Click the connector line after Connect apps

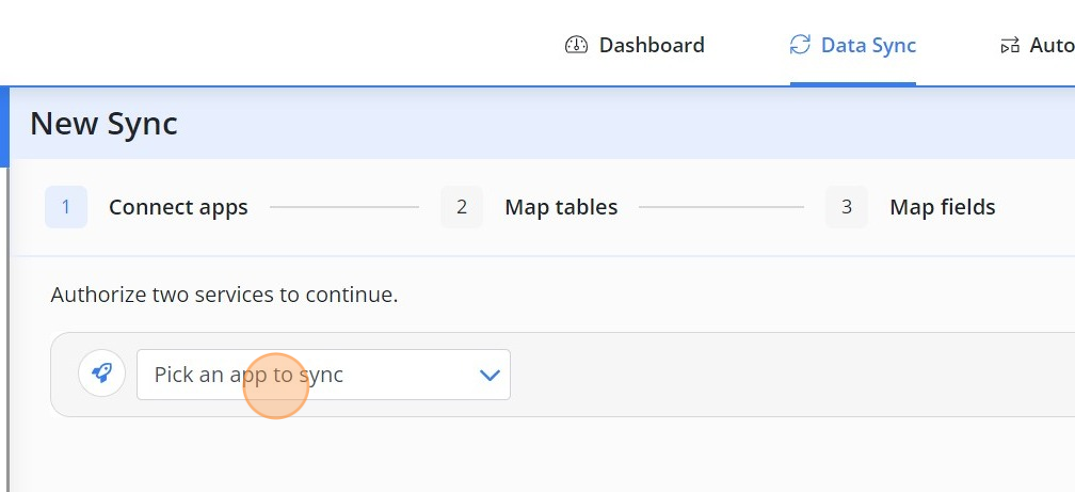point(344,207)
